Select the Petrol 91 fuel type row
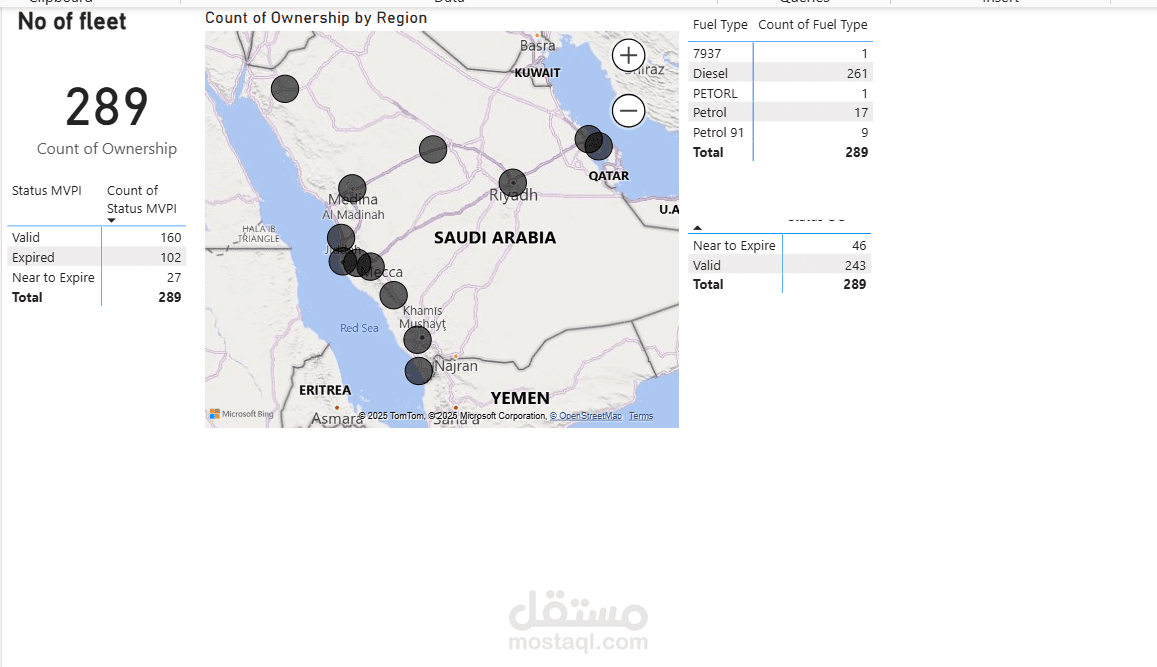 pos(780,133)
